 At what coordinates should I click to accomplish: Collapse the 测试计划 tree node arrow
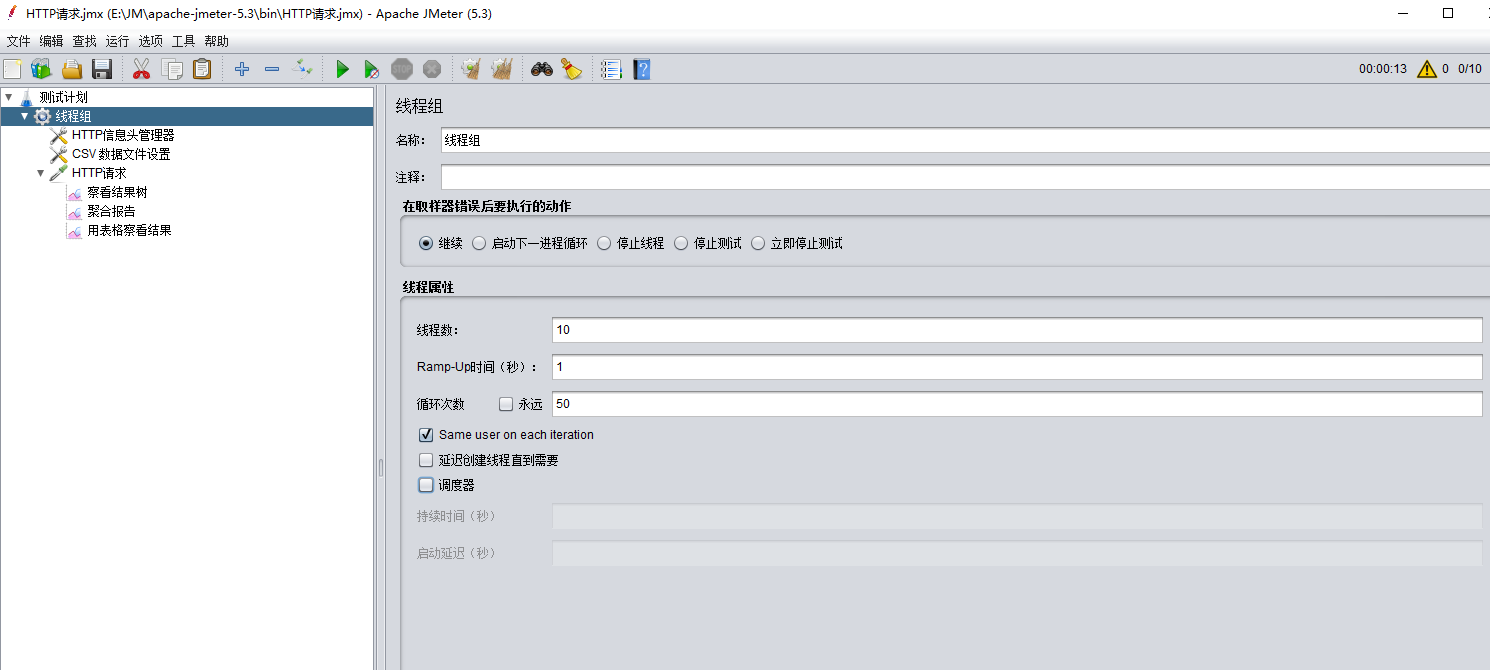pos(9,97)
